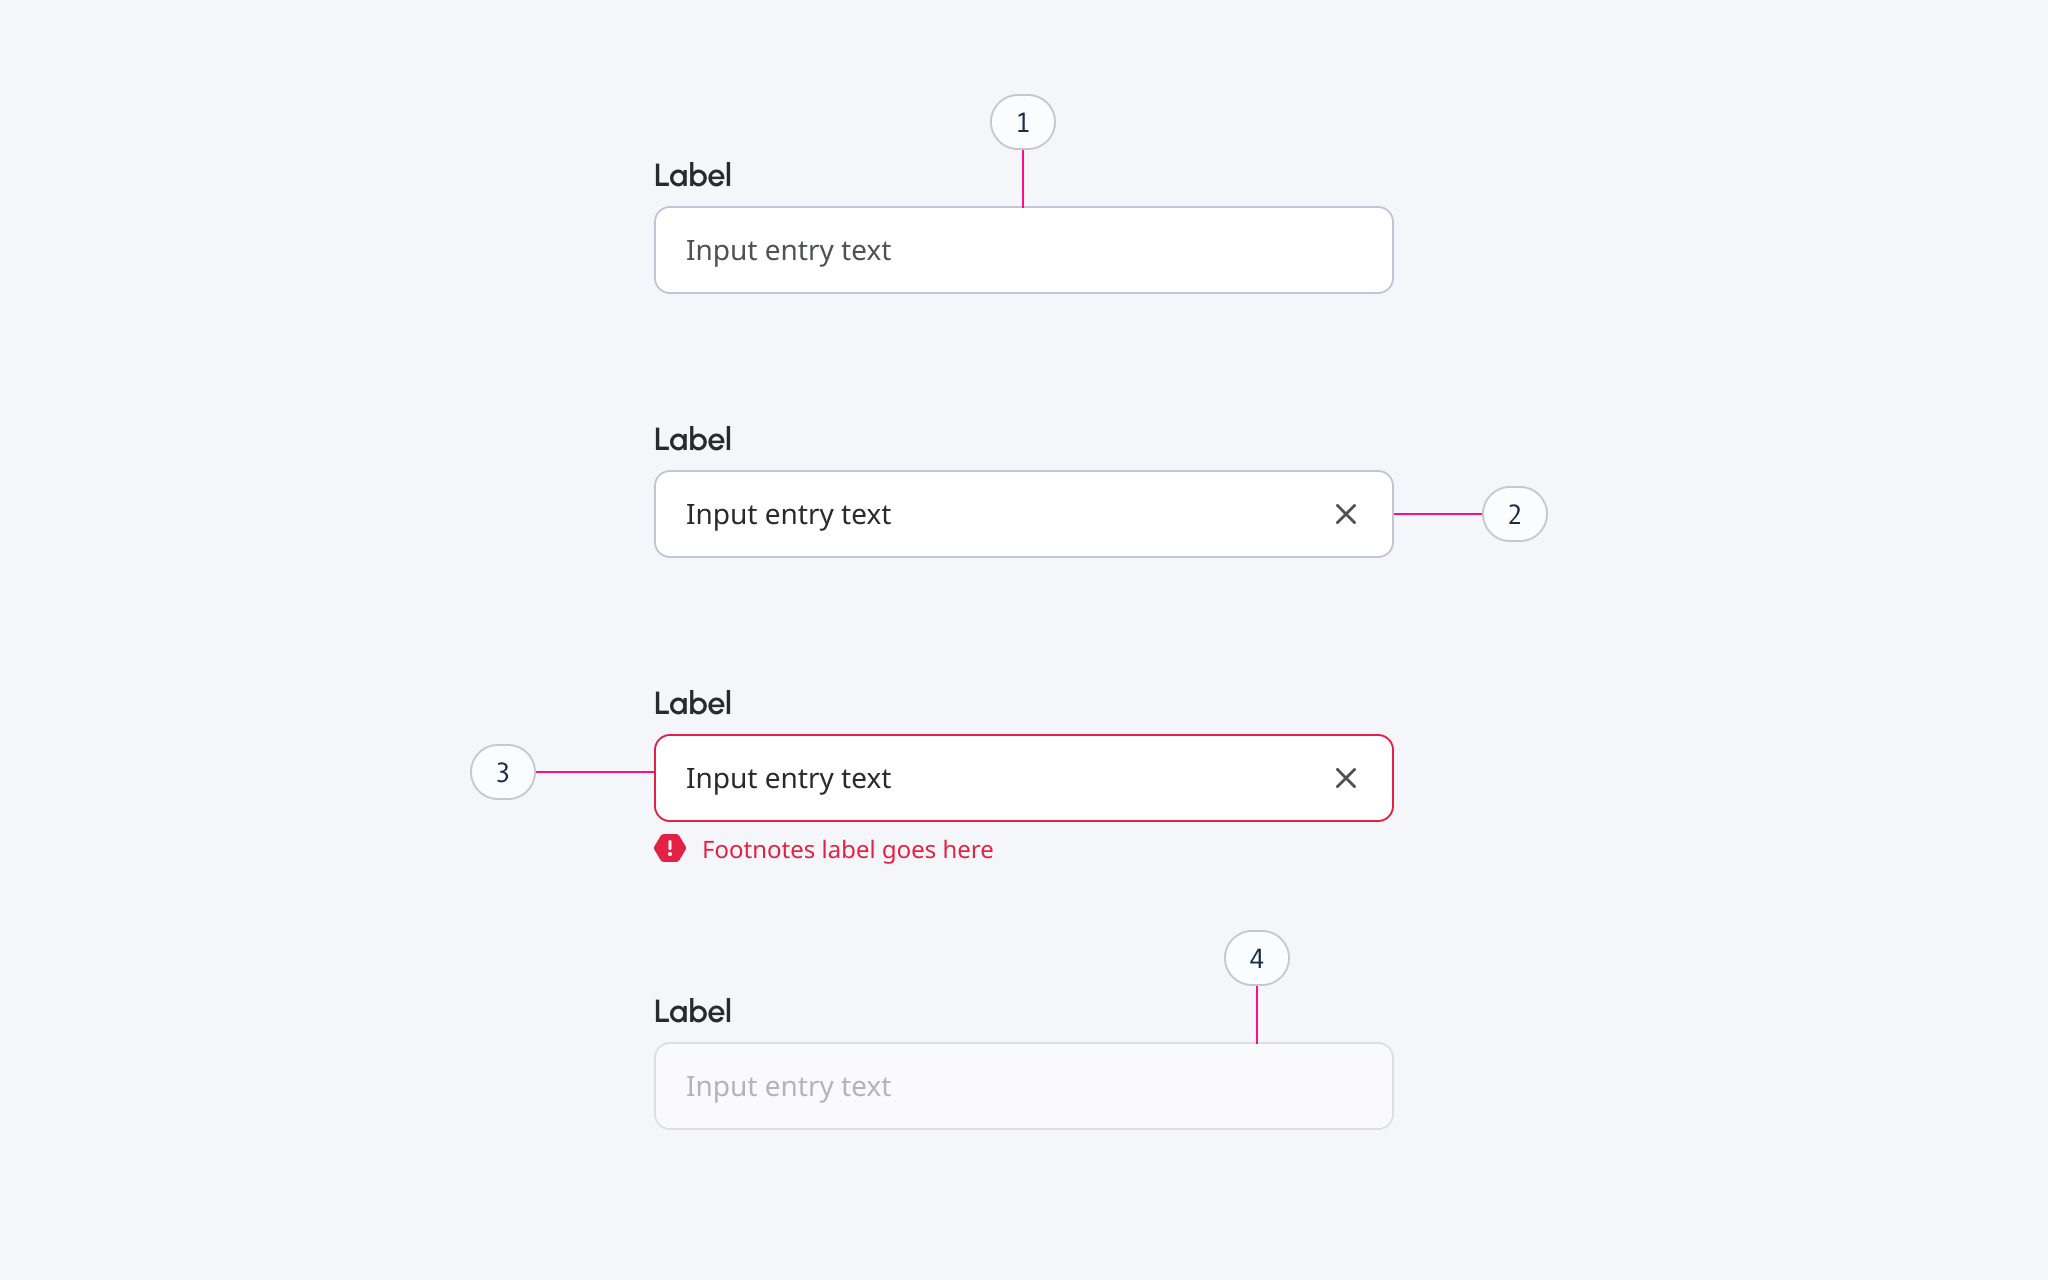Select callout badge number 1

tap(1022, 122)
